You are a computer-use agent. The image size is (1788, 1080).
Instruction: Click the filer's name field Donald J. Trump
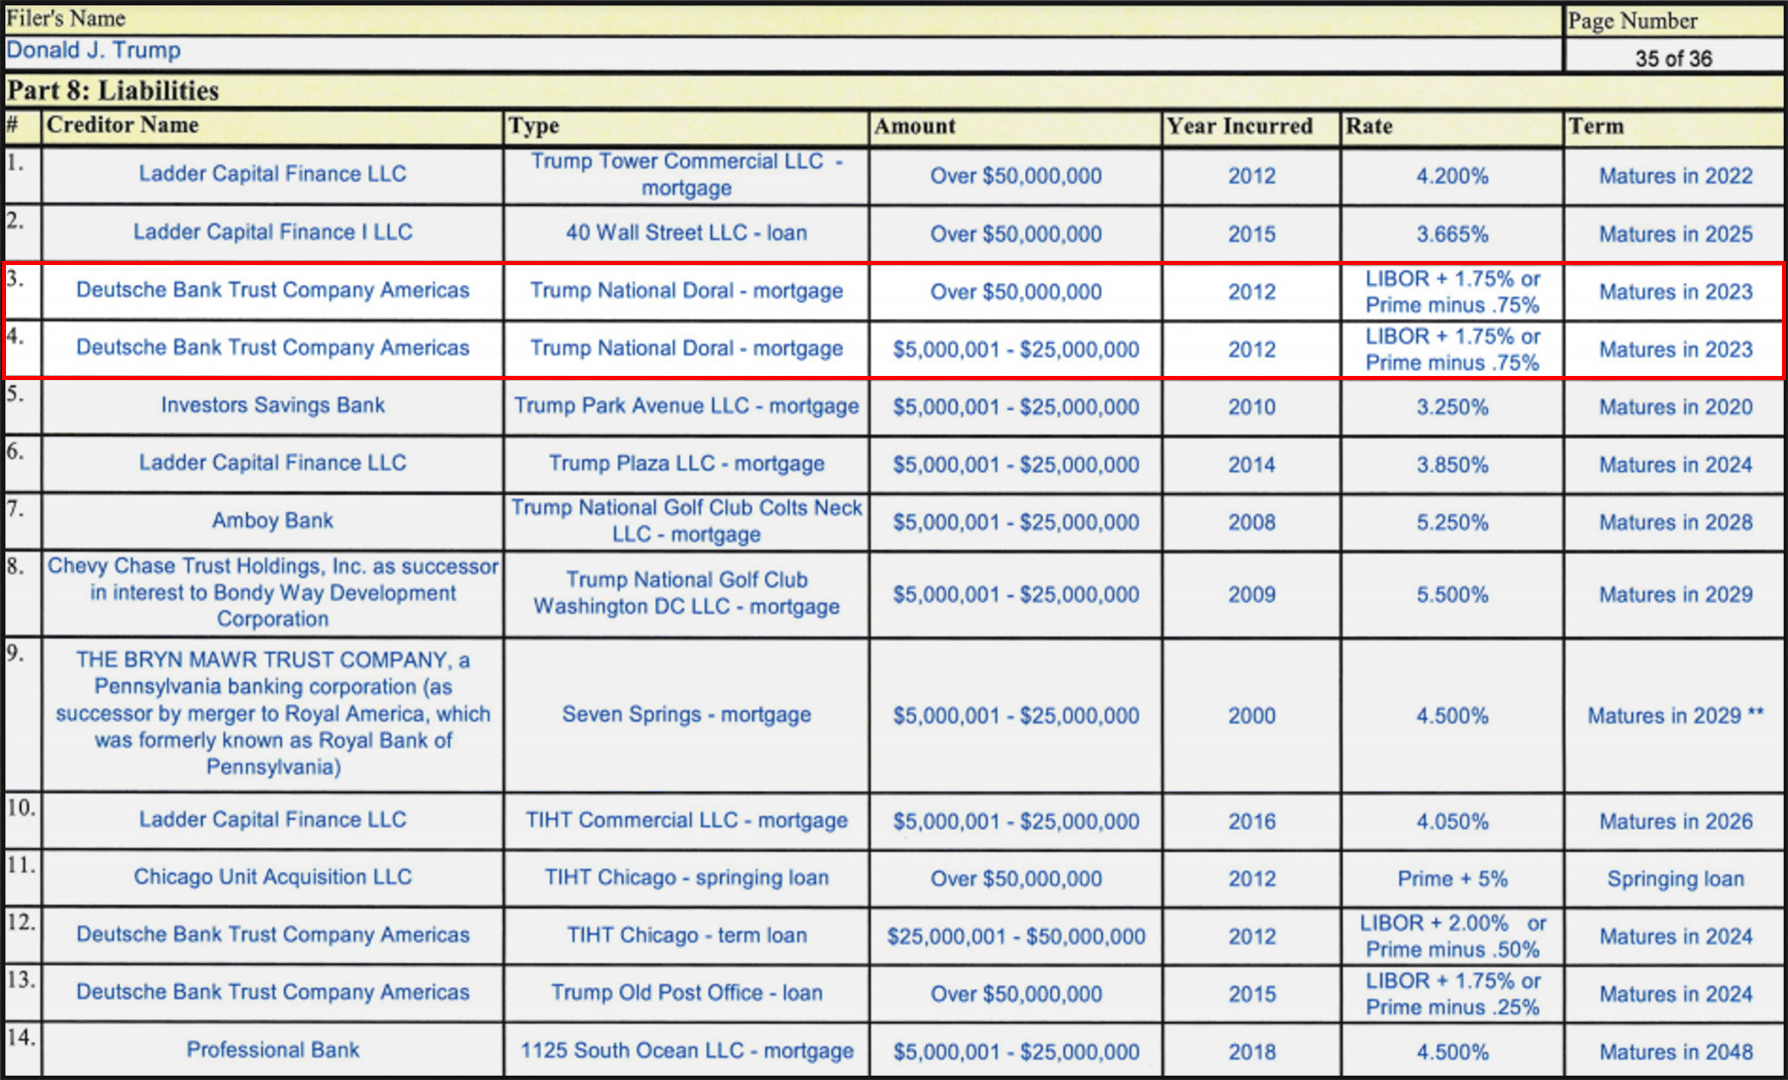[x=94, y=51]
